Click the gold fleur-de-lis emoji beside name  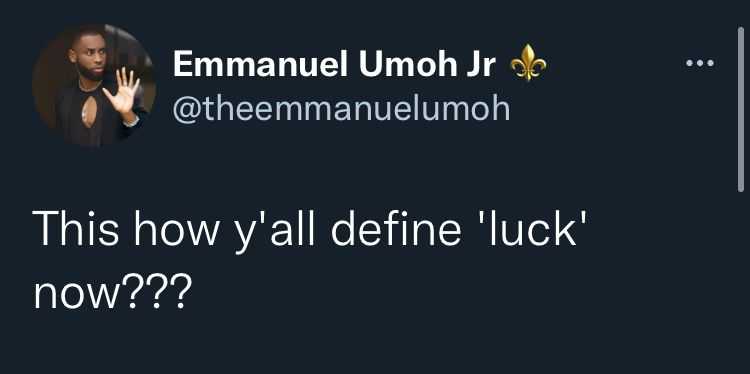coord(529,63)
